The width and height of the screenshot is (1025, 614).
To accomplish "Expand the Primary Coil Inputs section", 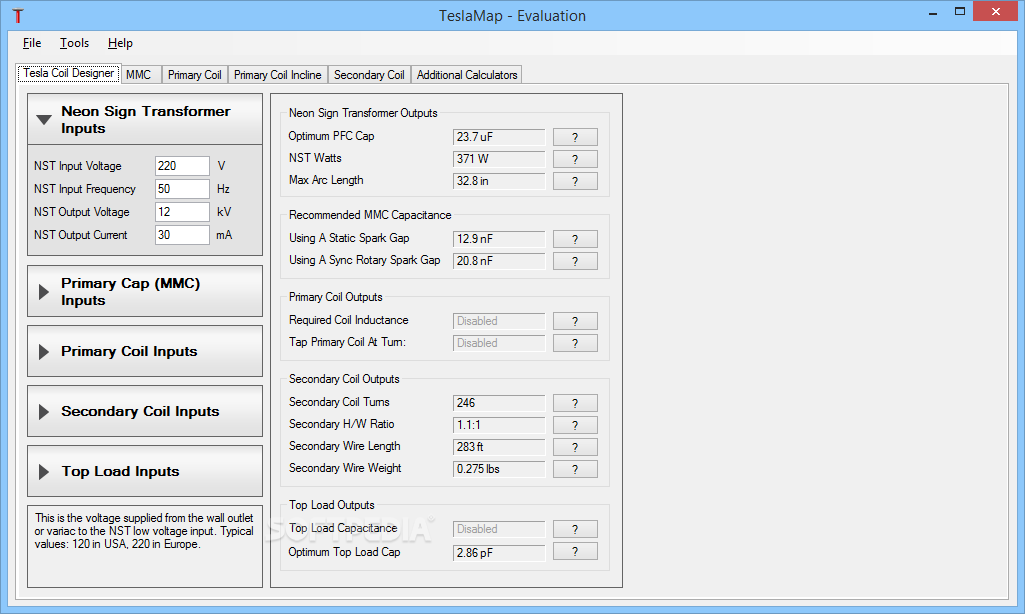I will pyautogui.click(x=144, y=351).
